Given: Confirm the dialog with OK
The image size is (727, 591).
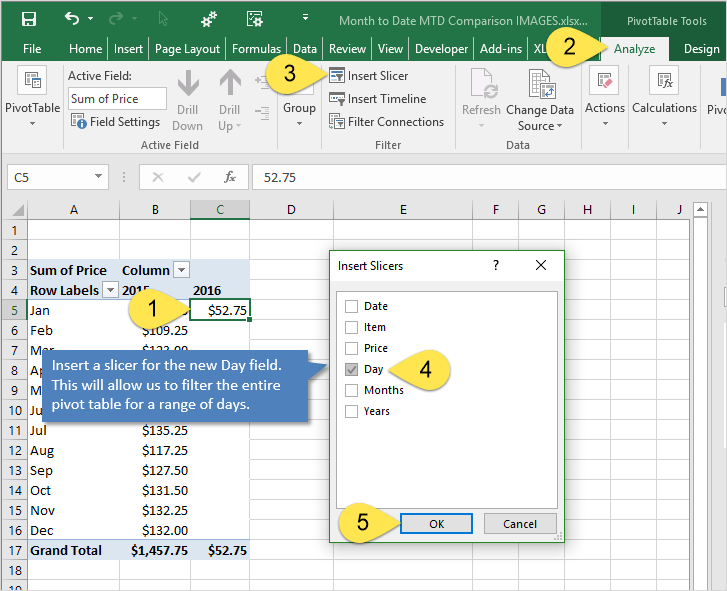Looking at the screenshot, I should pos(436,524).
